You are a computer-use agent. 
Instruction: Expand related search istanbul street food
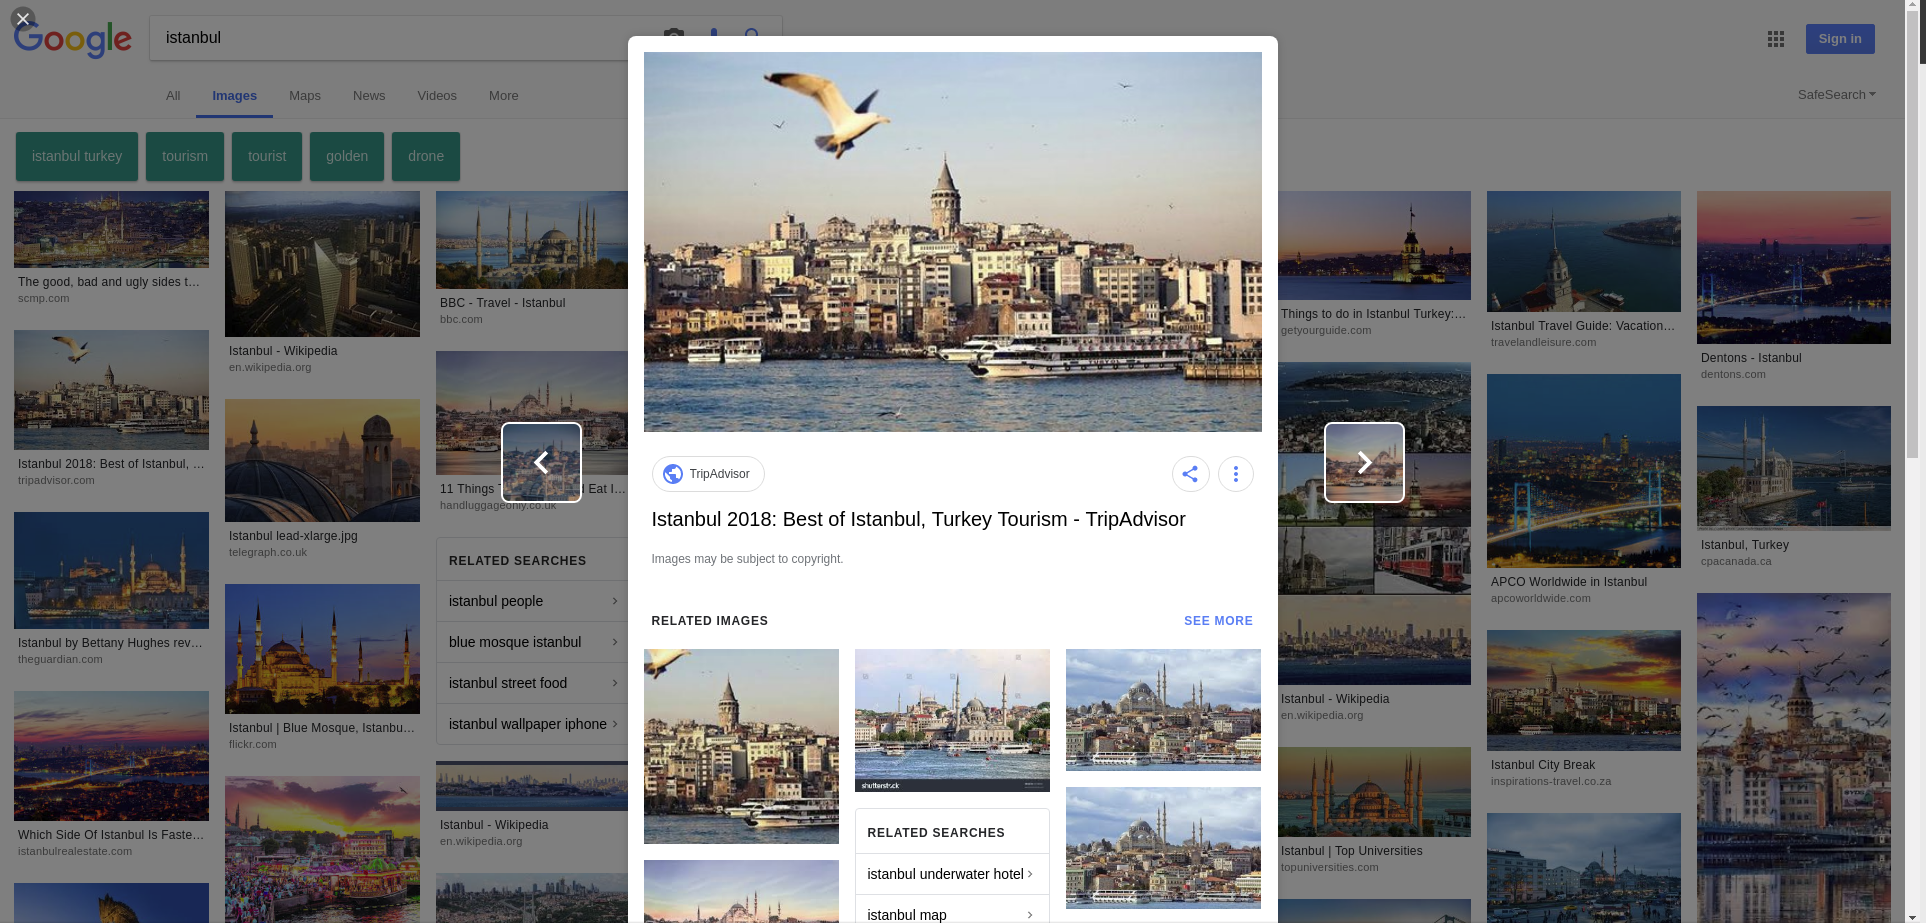(533, 683)
